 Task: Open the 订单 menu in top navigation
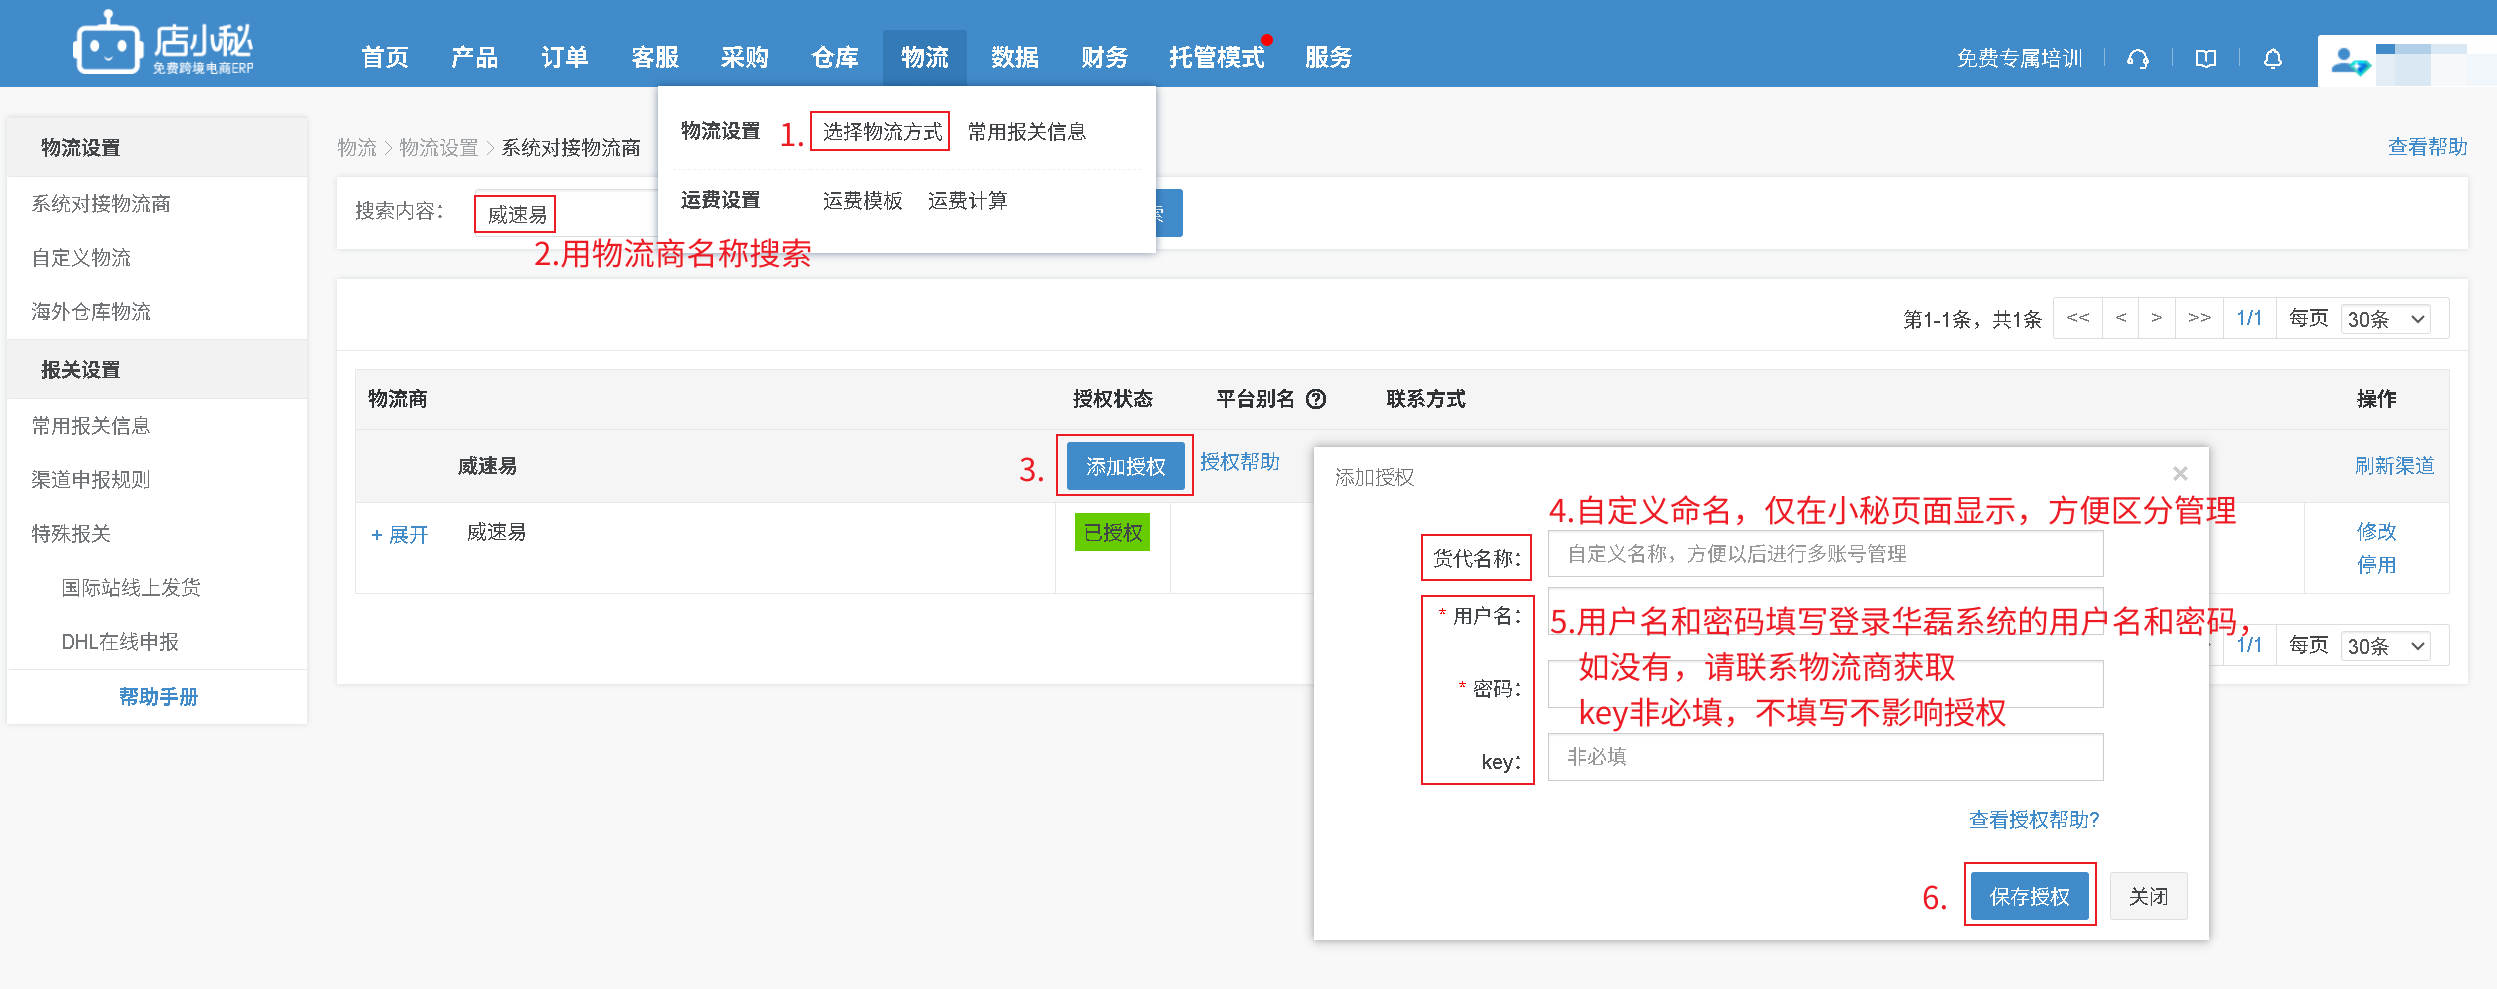coord(564,58)
